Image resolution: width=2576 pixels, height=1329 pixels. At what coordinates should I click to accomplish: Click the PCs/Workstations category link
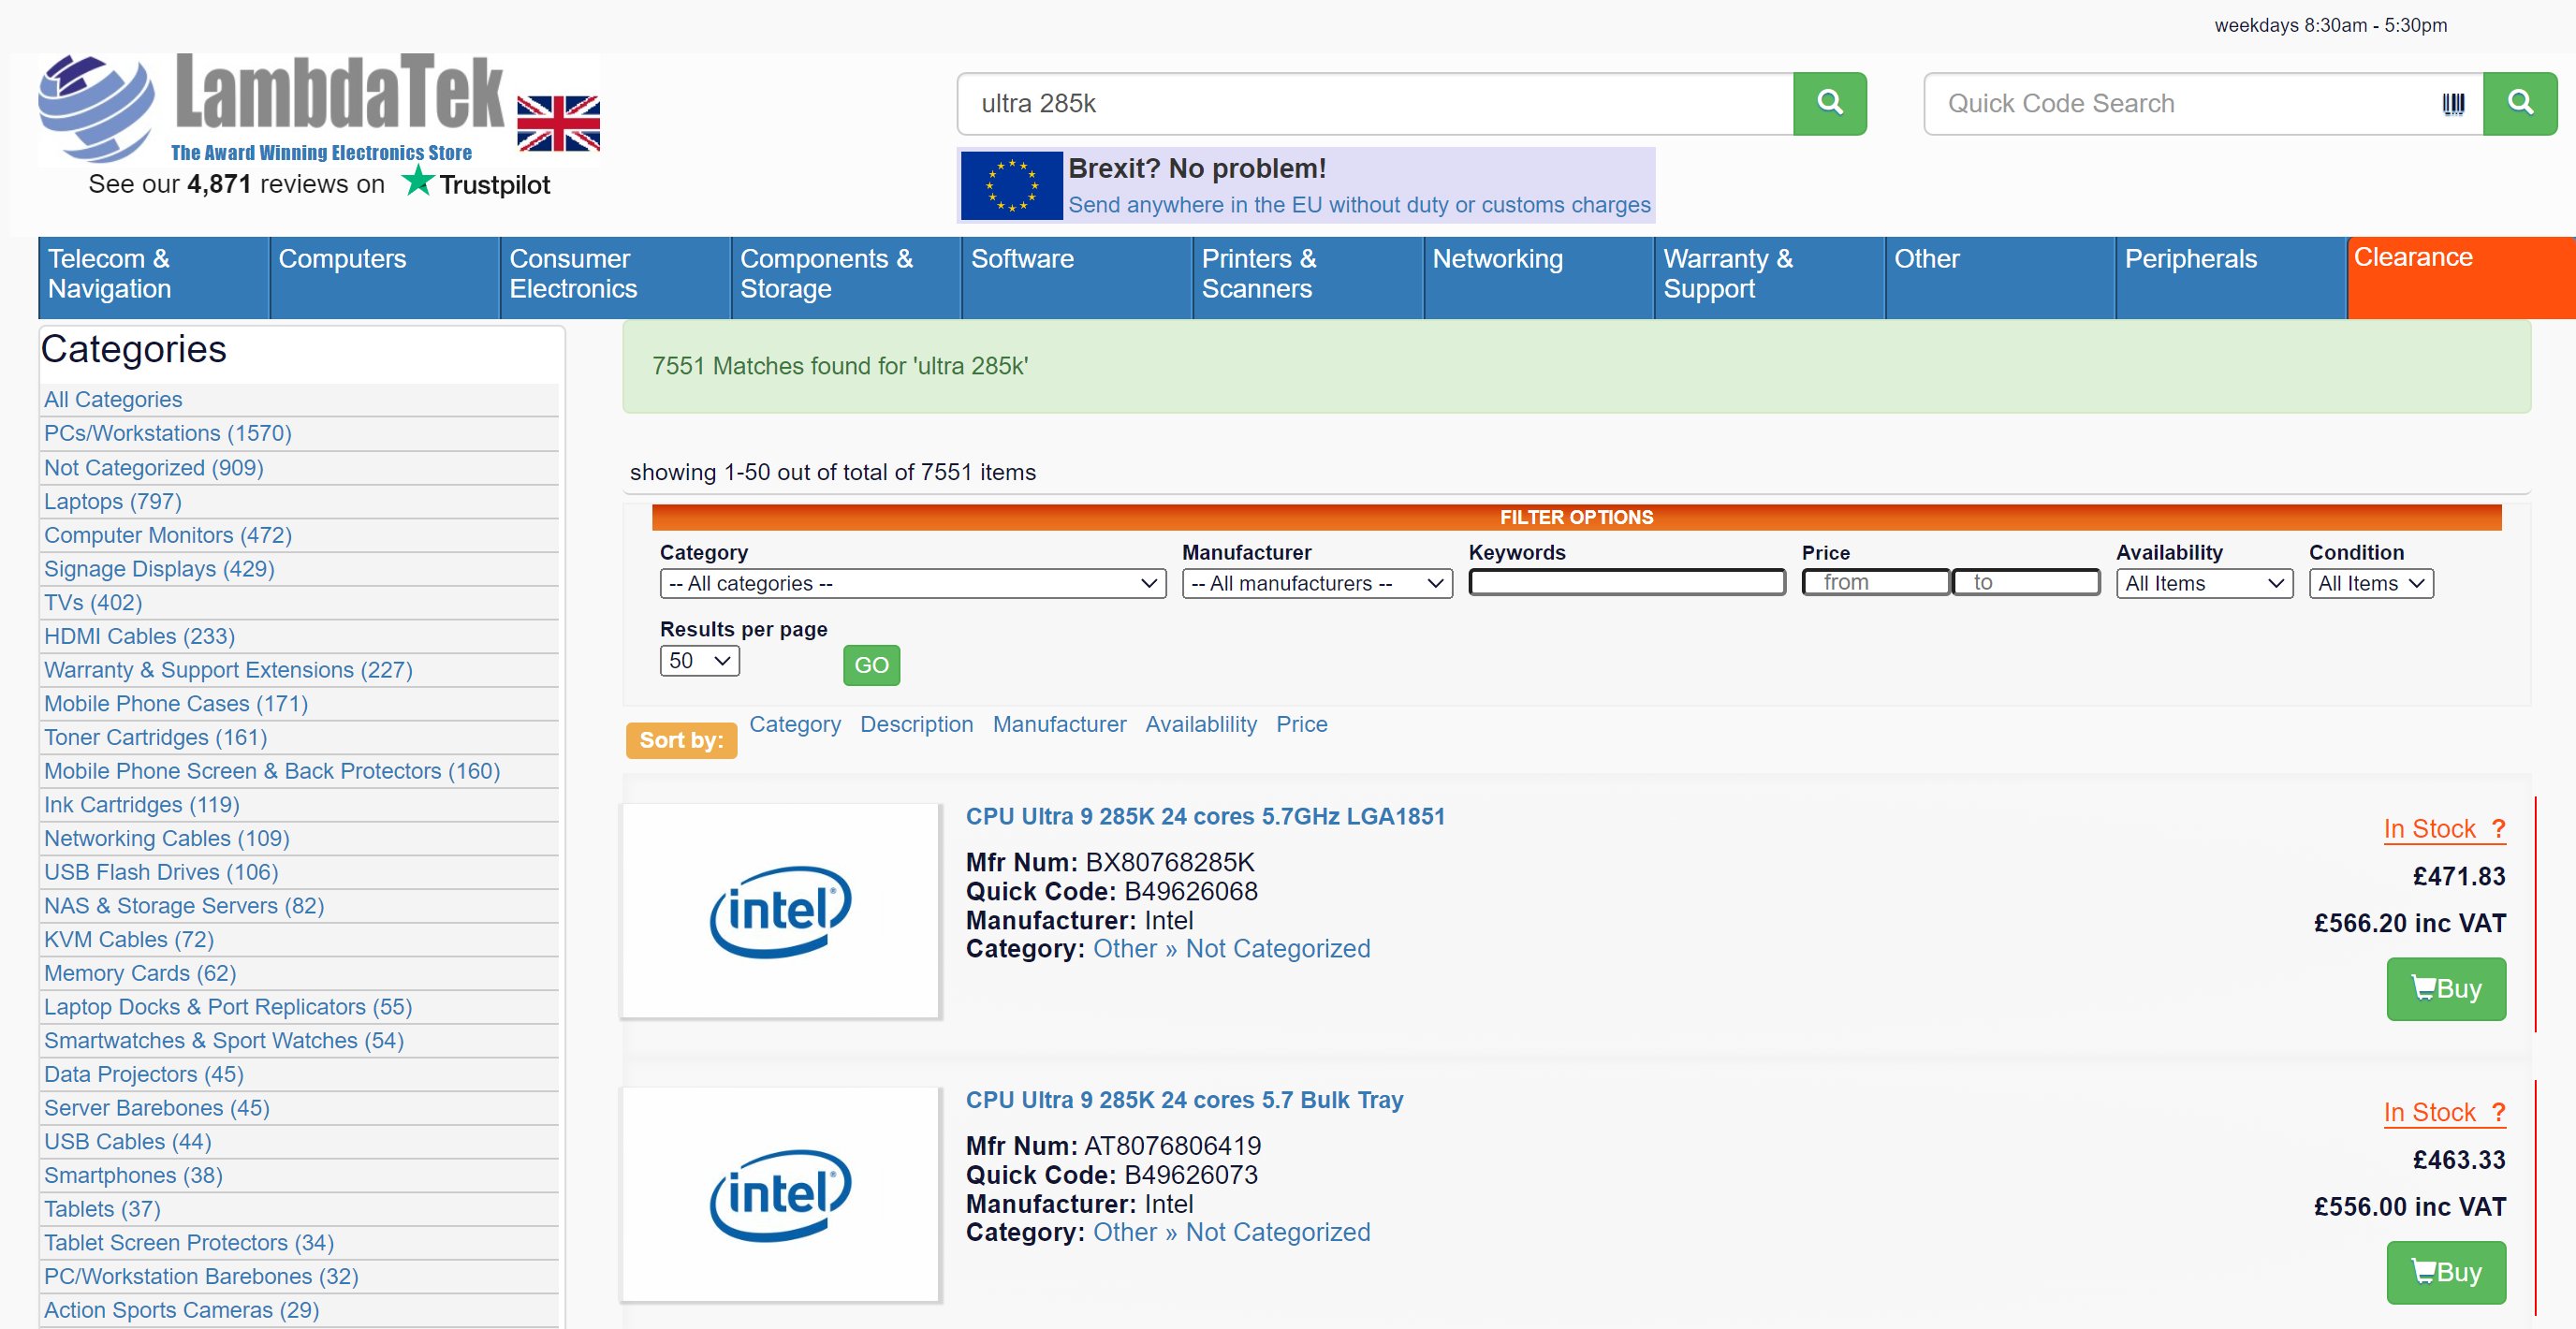[168, 432]
